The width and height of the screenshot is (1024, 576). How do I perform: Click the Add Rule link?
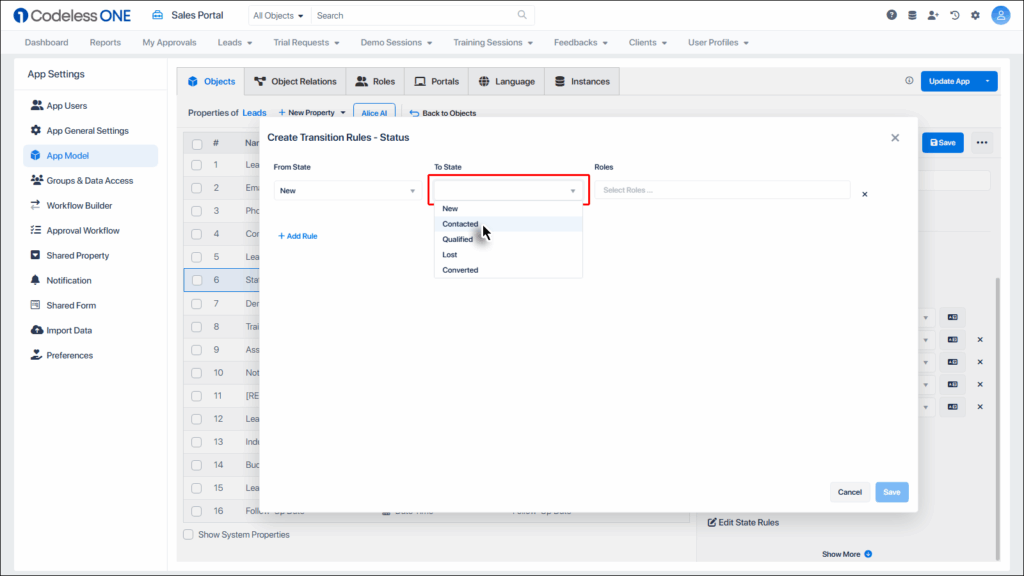click(x=299, y=235)
